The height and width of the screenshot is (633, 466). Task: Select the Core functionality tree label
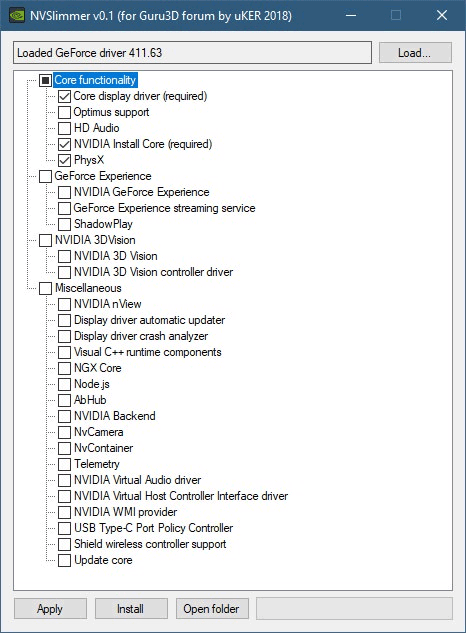click(95, 80)
